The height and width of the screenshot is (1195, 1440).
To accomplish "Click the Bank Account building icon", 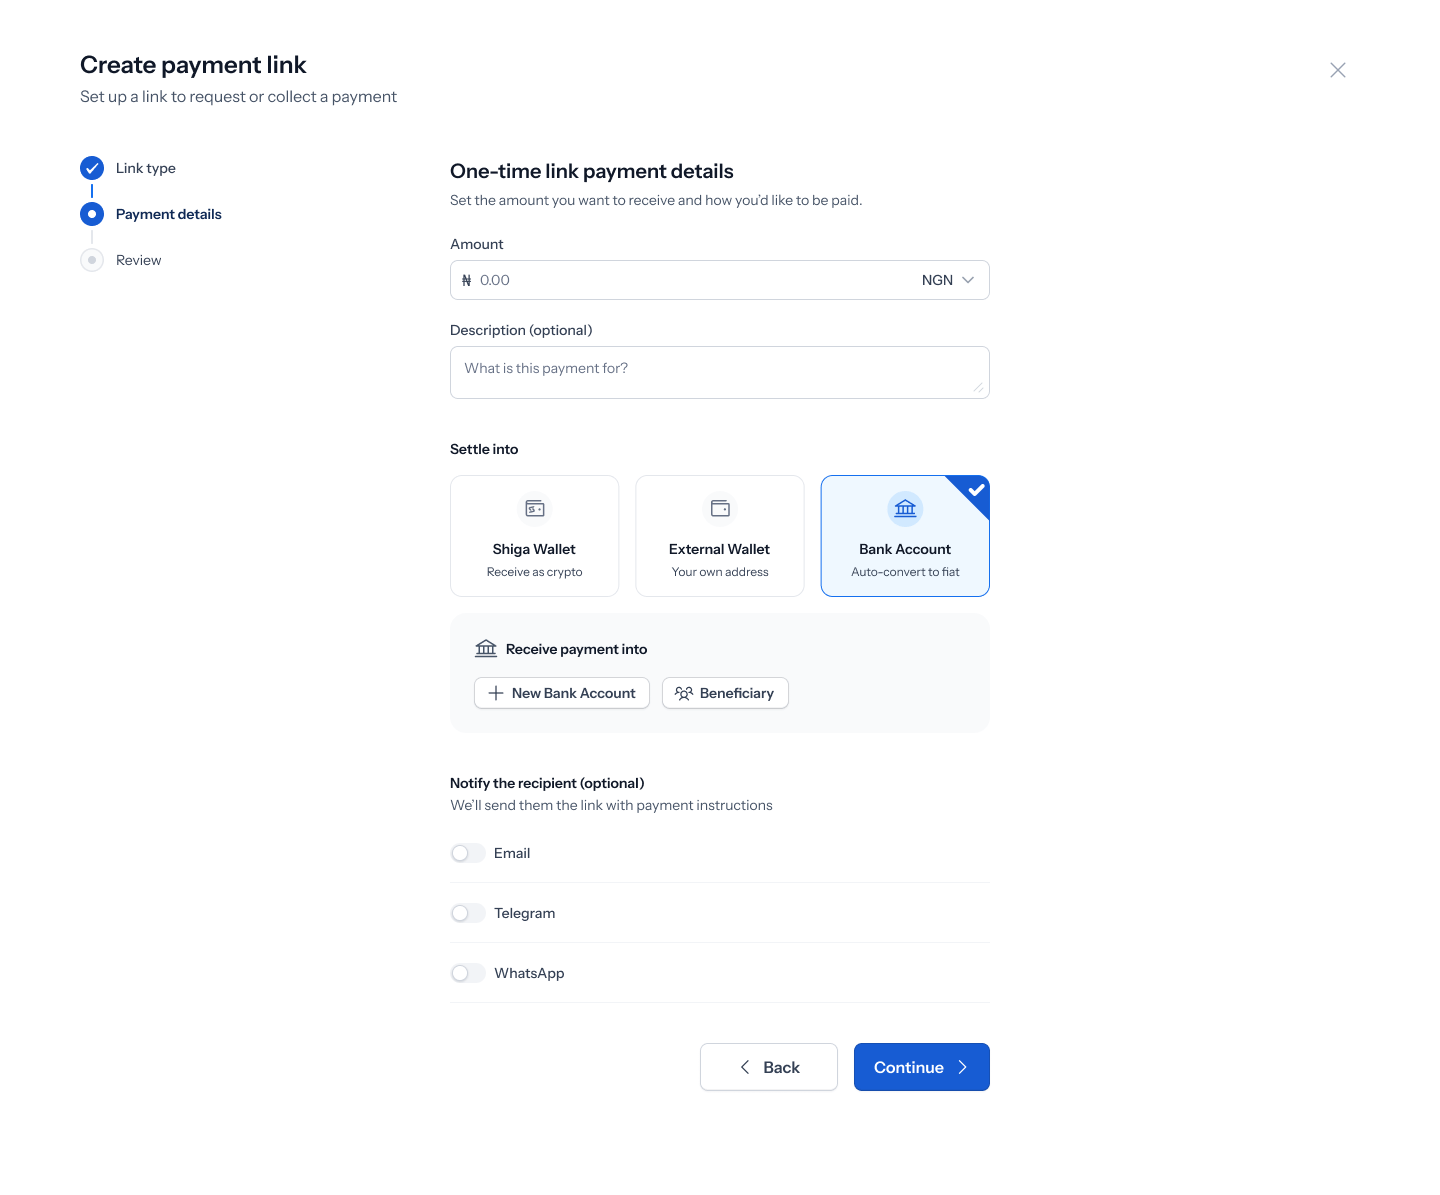I will pyautogui.click(x=905, y=509).
